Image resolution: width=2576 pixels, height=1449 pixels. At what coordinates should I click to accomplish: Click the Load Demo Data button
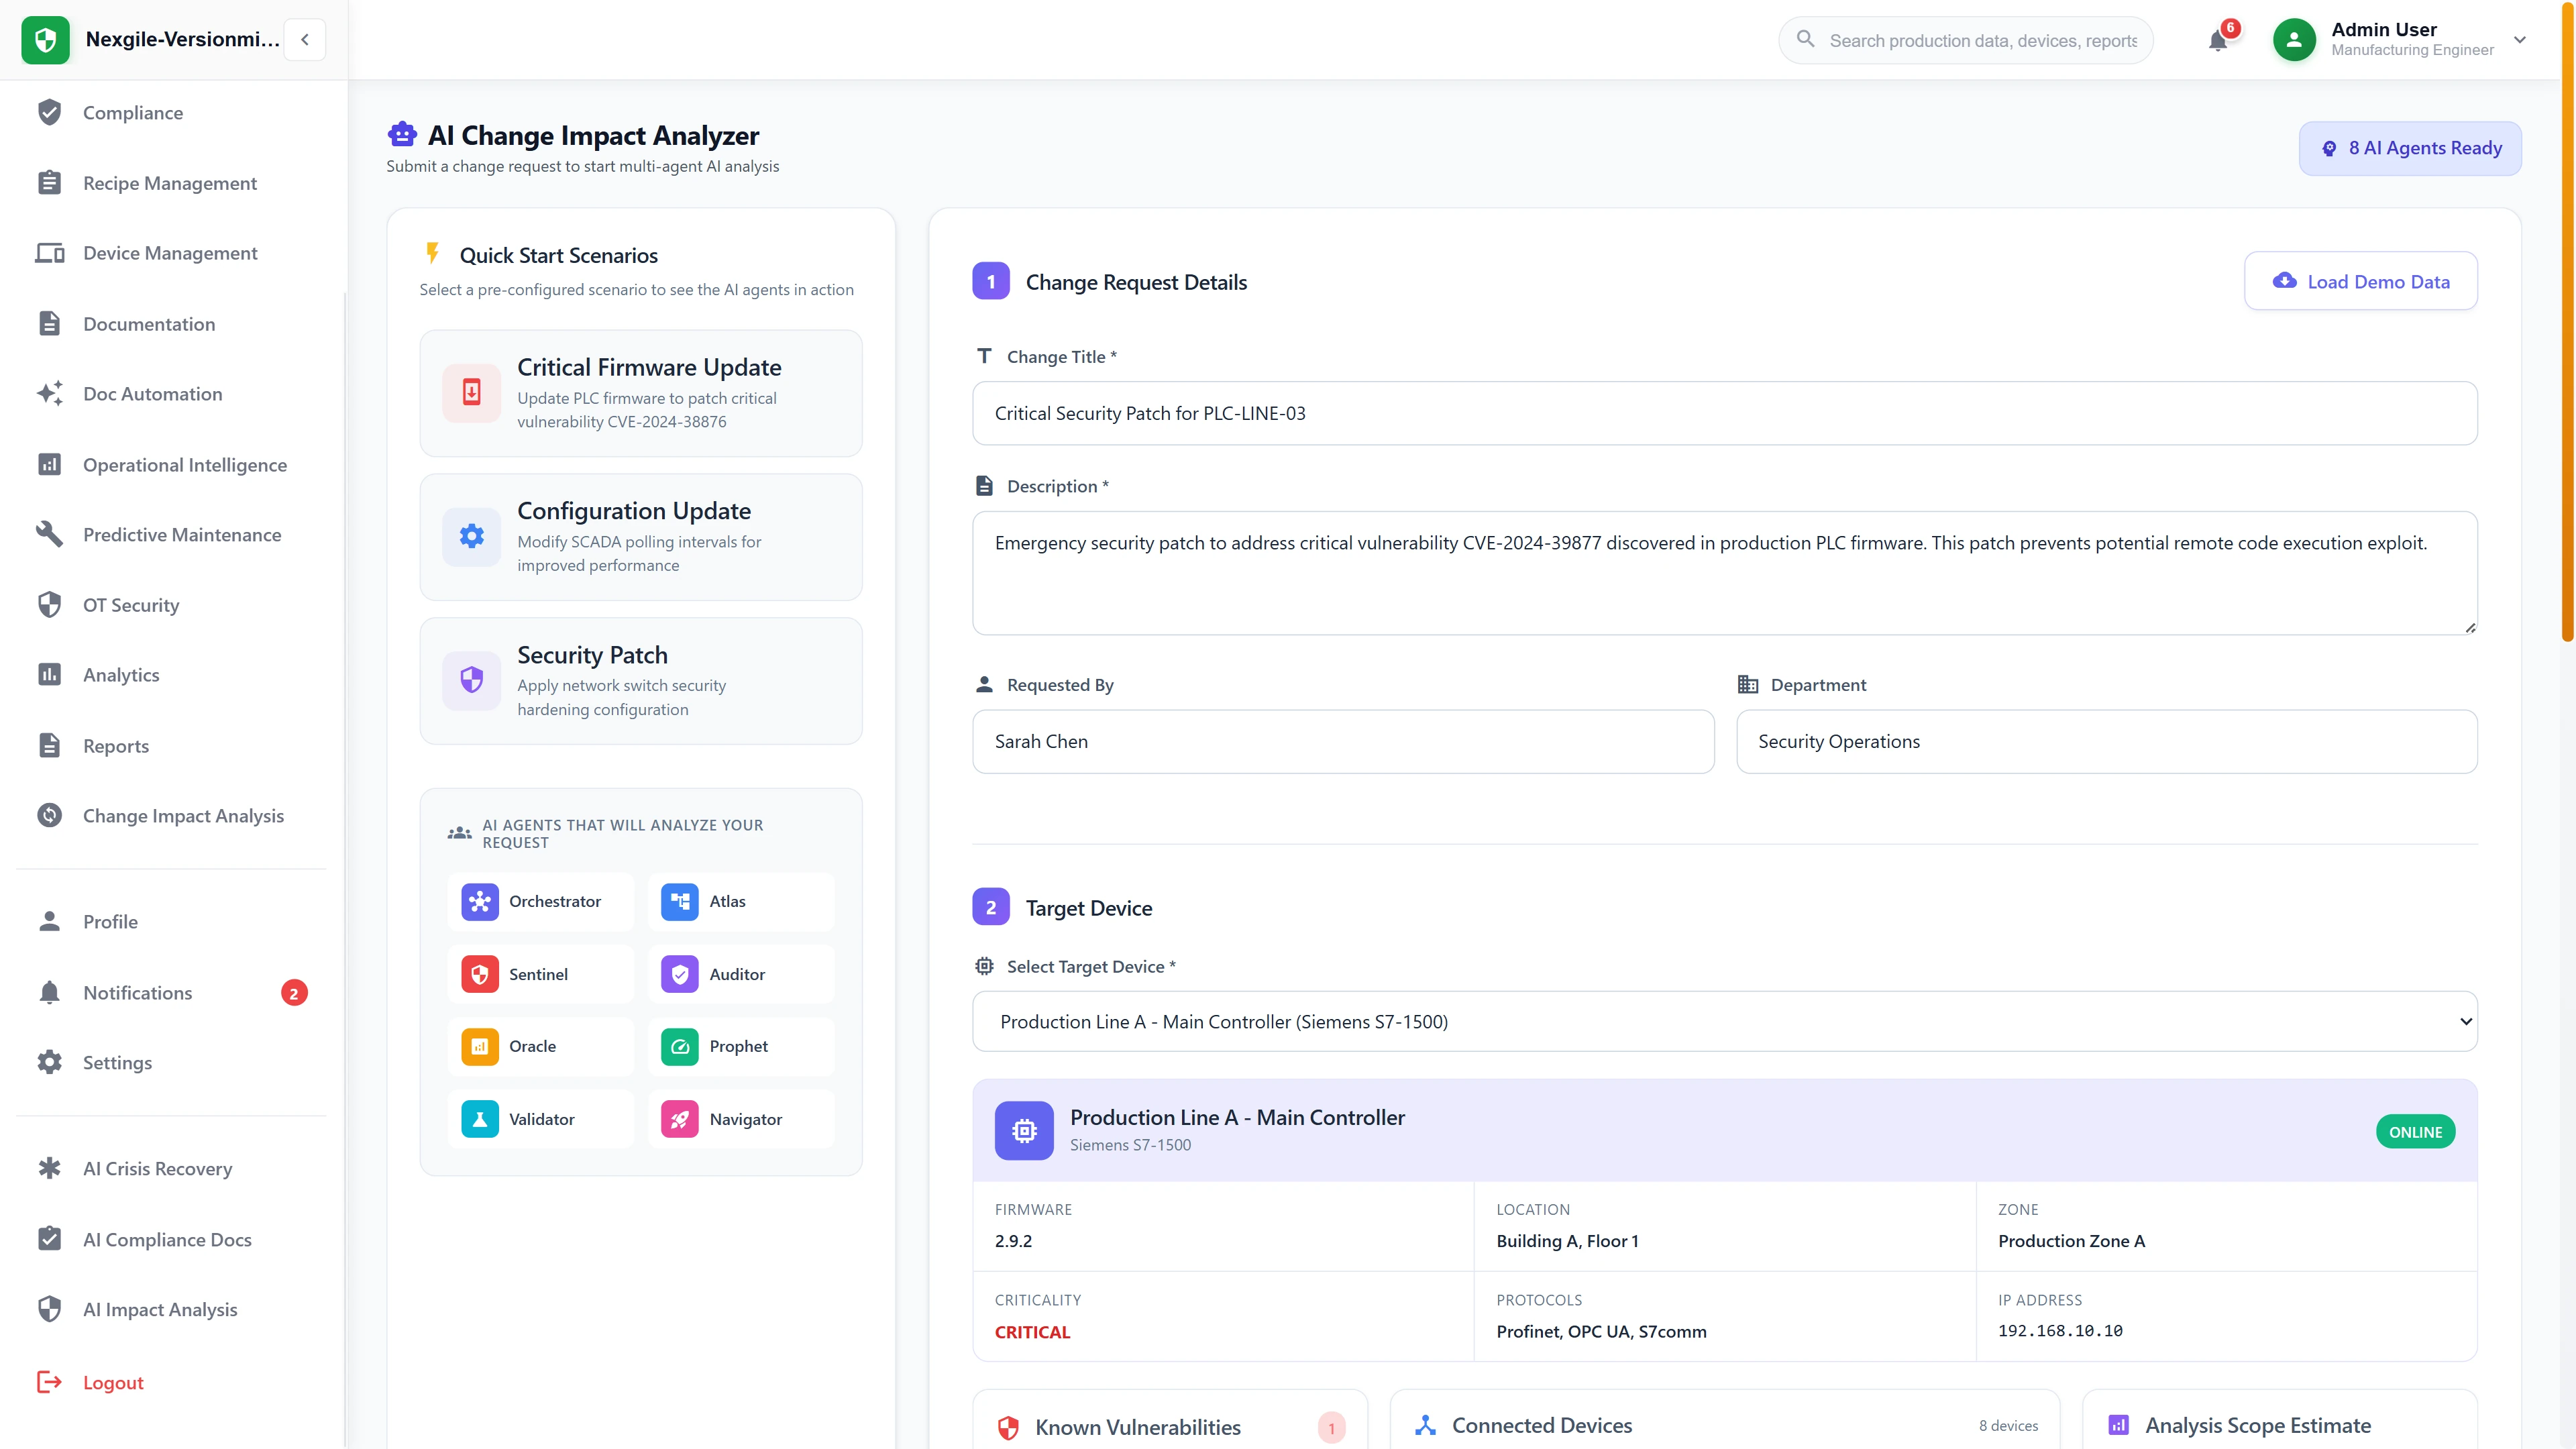tap(2361, 281)
